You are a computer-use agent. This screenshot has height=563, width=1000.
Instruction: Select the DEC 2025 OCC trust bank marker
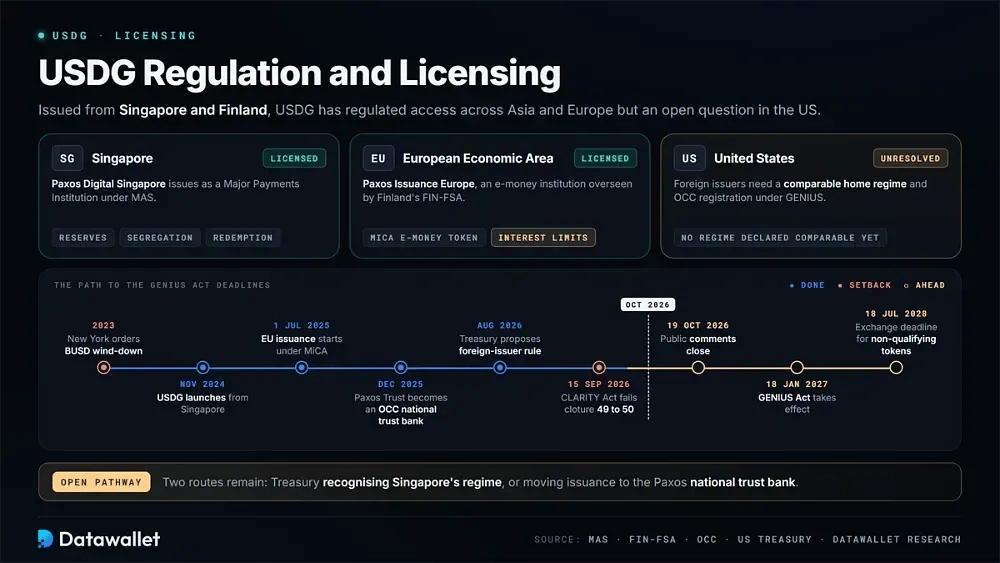pyautogui.click(x=401, y=367)
